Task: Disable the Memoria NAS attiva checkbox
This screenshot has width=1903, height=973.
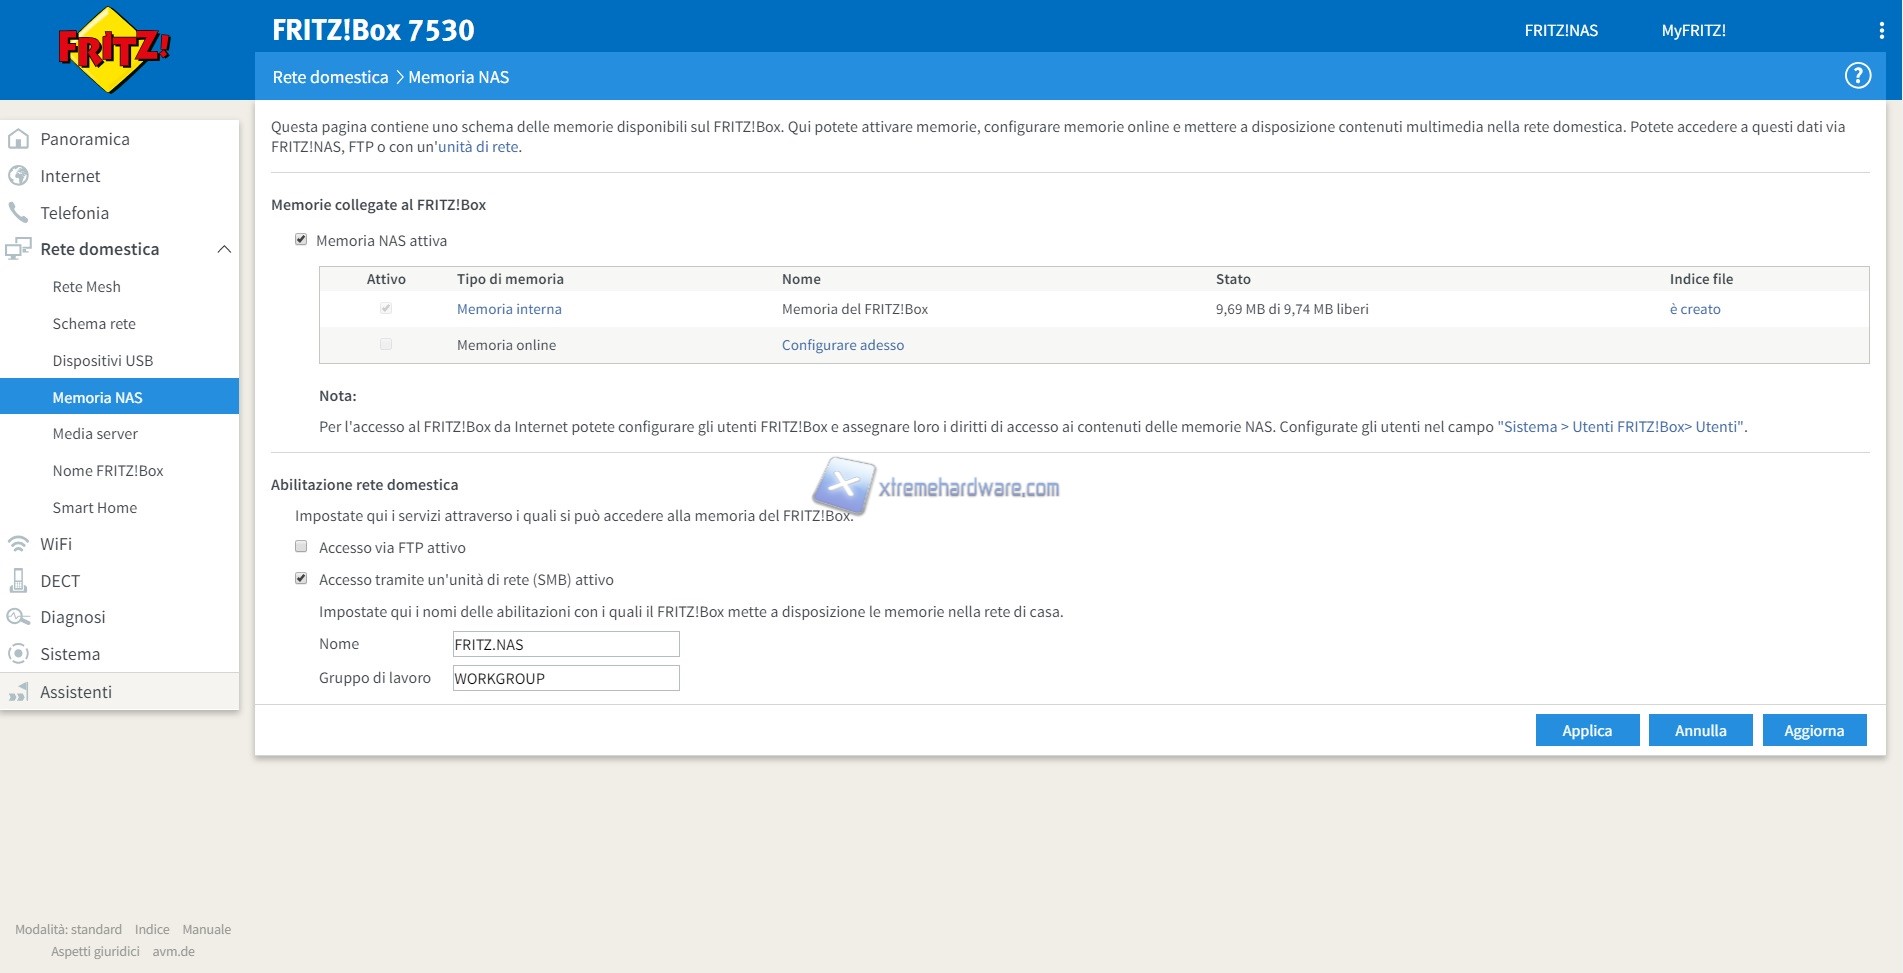Action: pos(301,240)
